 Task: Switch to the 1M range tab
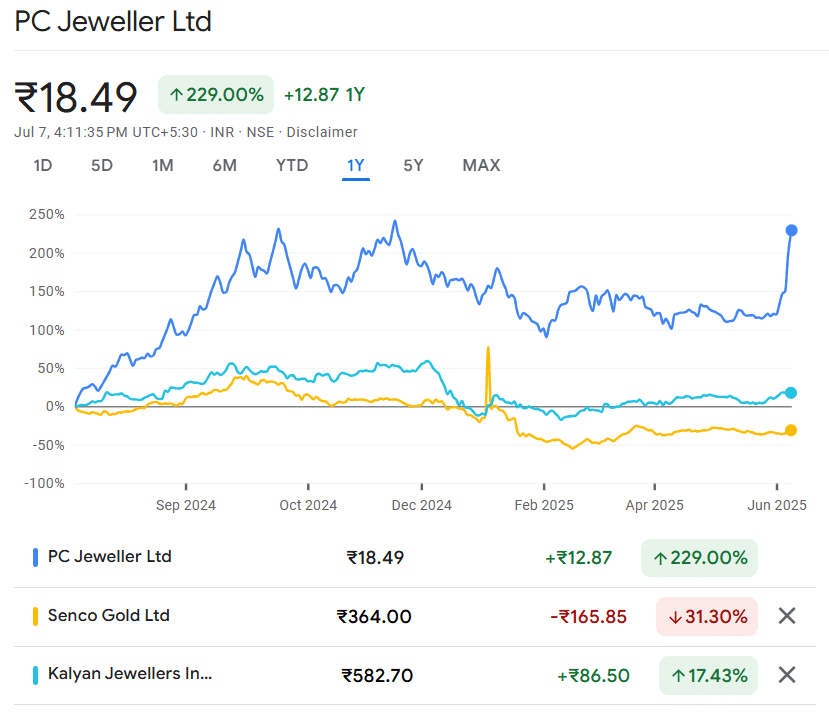[x=163, y=165]
